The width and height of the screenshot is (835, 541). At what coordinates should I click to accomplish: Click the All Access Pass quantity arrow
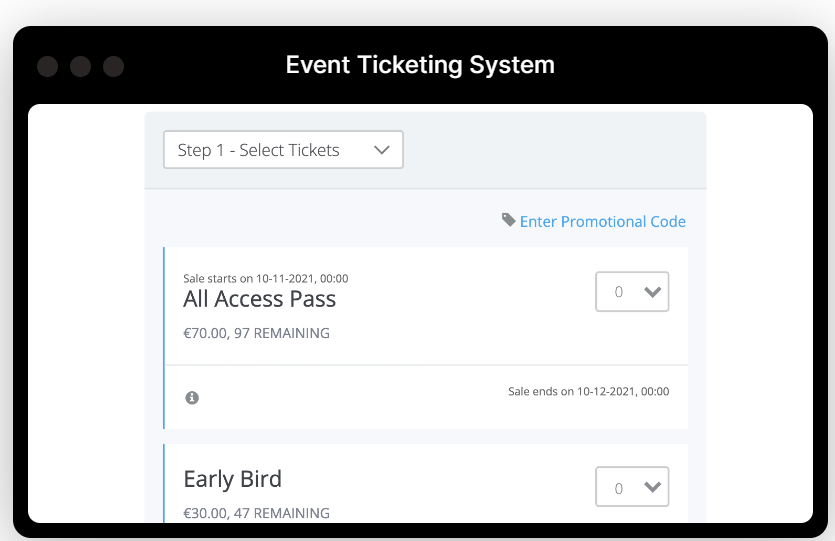click(653, 292)
